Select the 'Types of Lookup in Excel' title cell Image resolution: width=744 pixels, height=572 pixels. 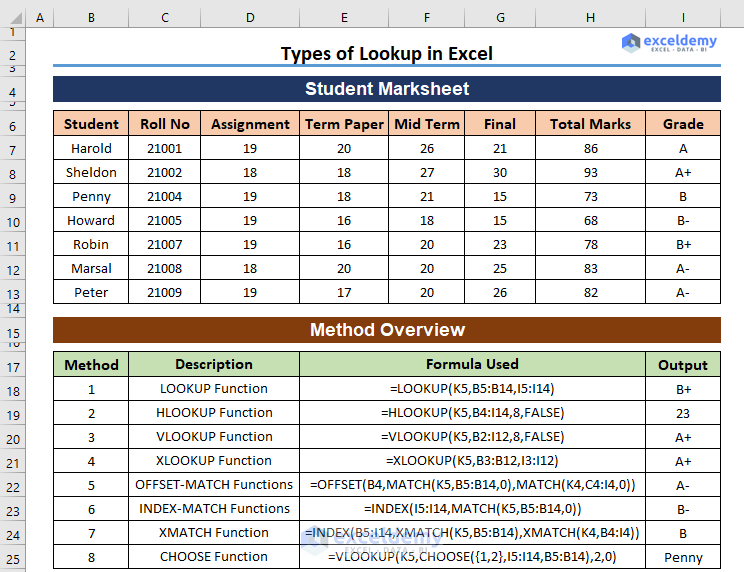point(386,54)
